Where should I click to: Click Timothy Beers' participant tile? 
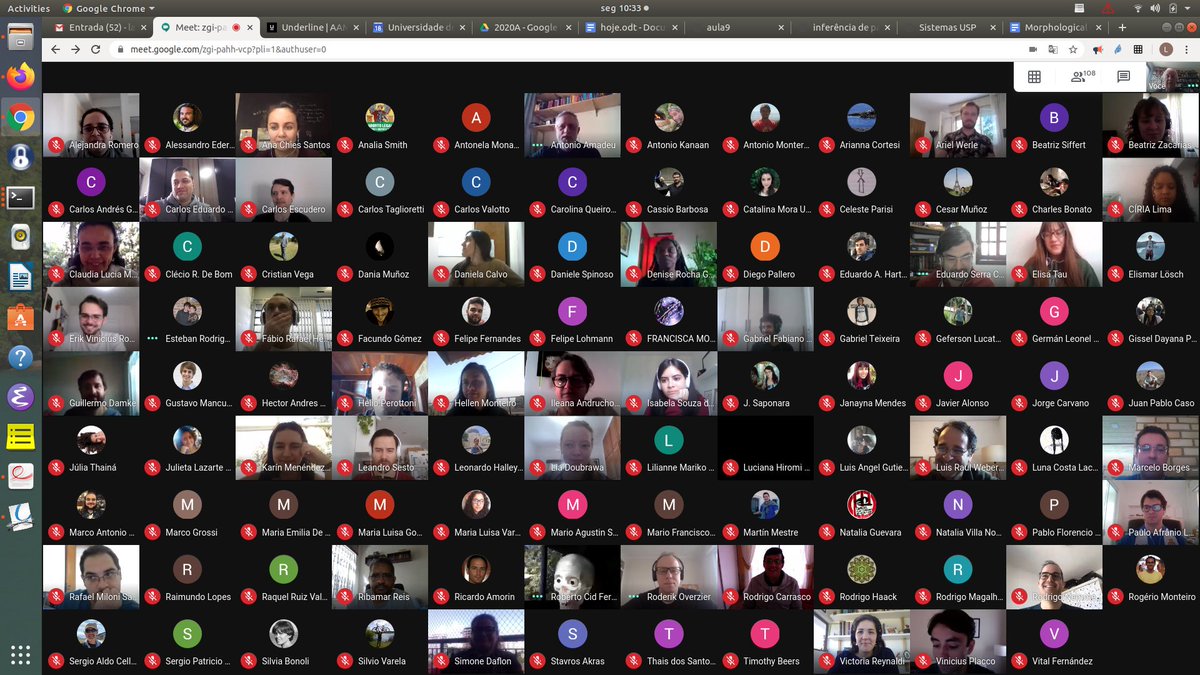coord(765,641)
